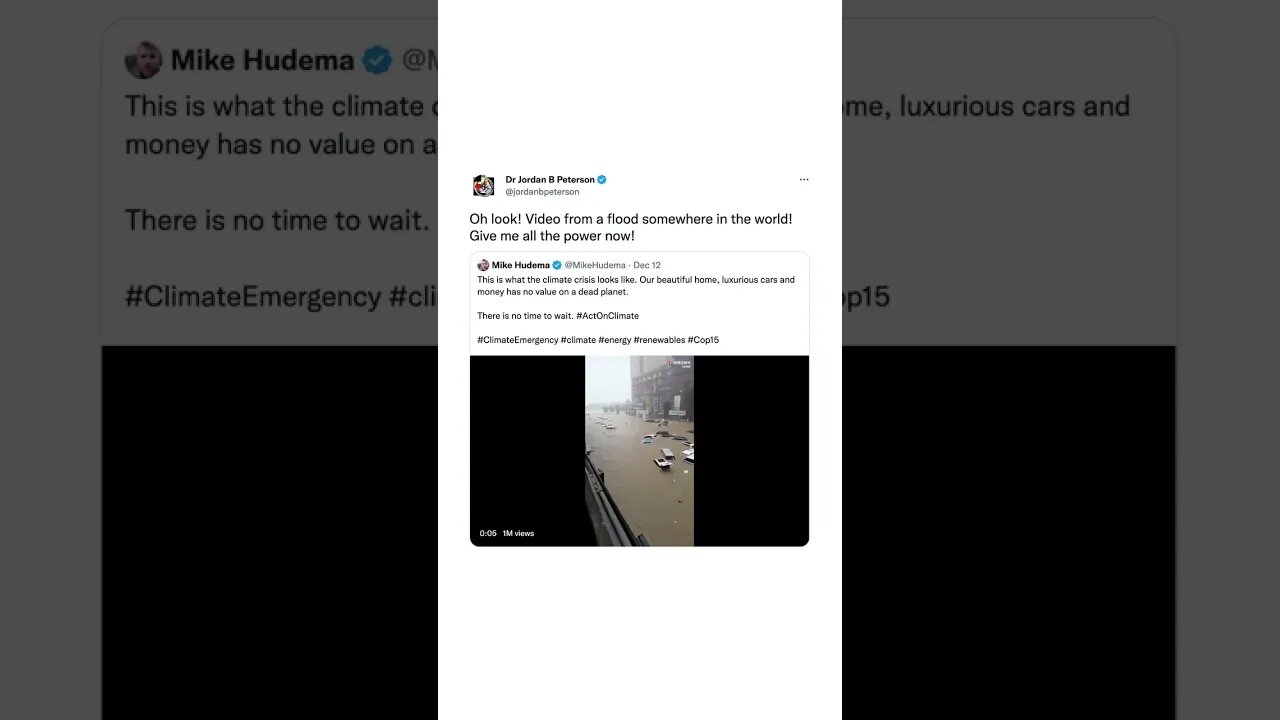
Task: Click the large blurred Mike Hudema avatar
Action: coord(143,60)
